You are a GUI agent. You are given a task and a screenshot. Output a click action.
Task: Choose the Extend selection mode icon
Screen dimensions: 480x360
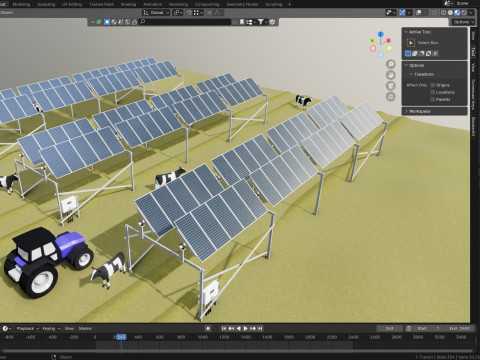point(415,53)
